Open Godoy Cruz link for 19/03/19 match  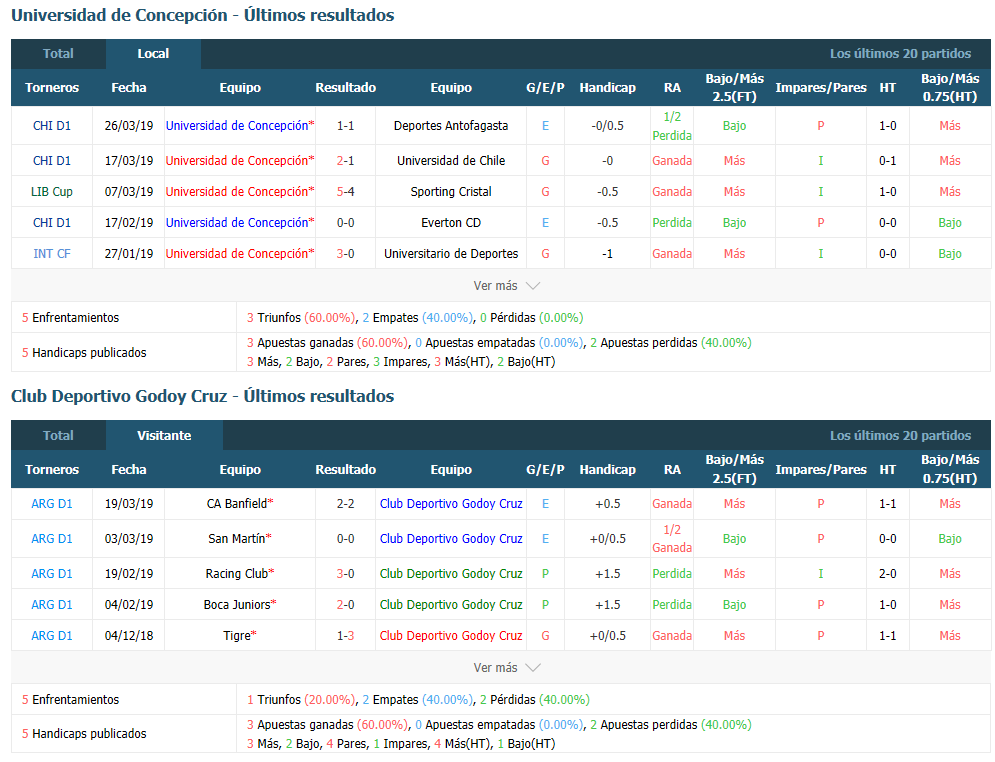tap(451, 504)
